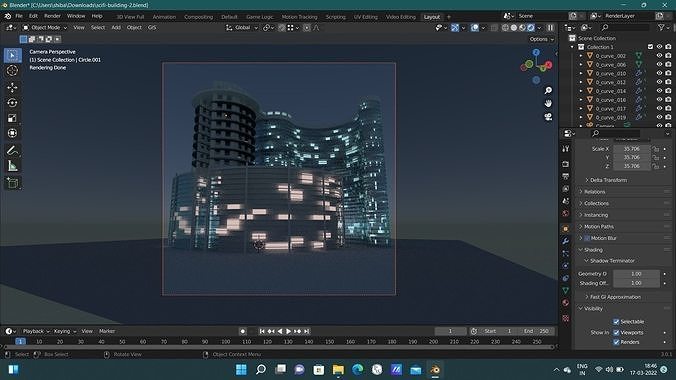Screen dimensions: 676x380
Task: Open View Layer properties tab icon
Action: click(x=566, y=189)
